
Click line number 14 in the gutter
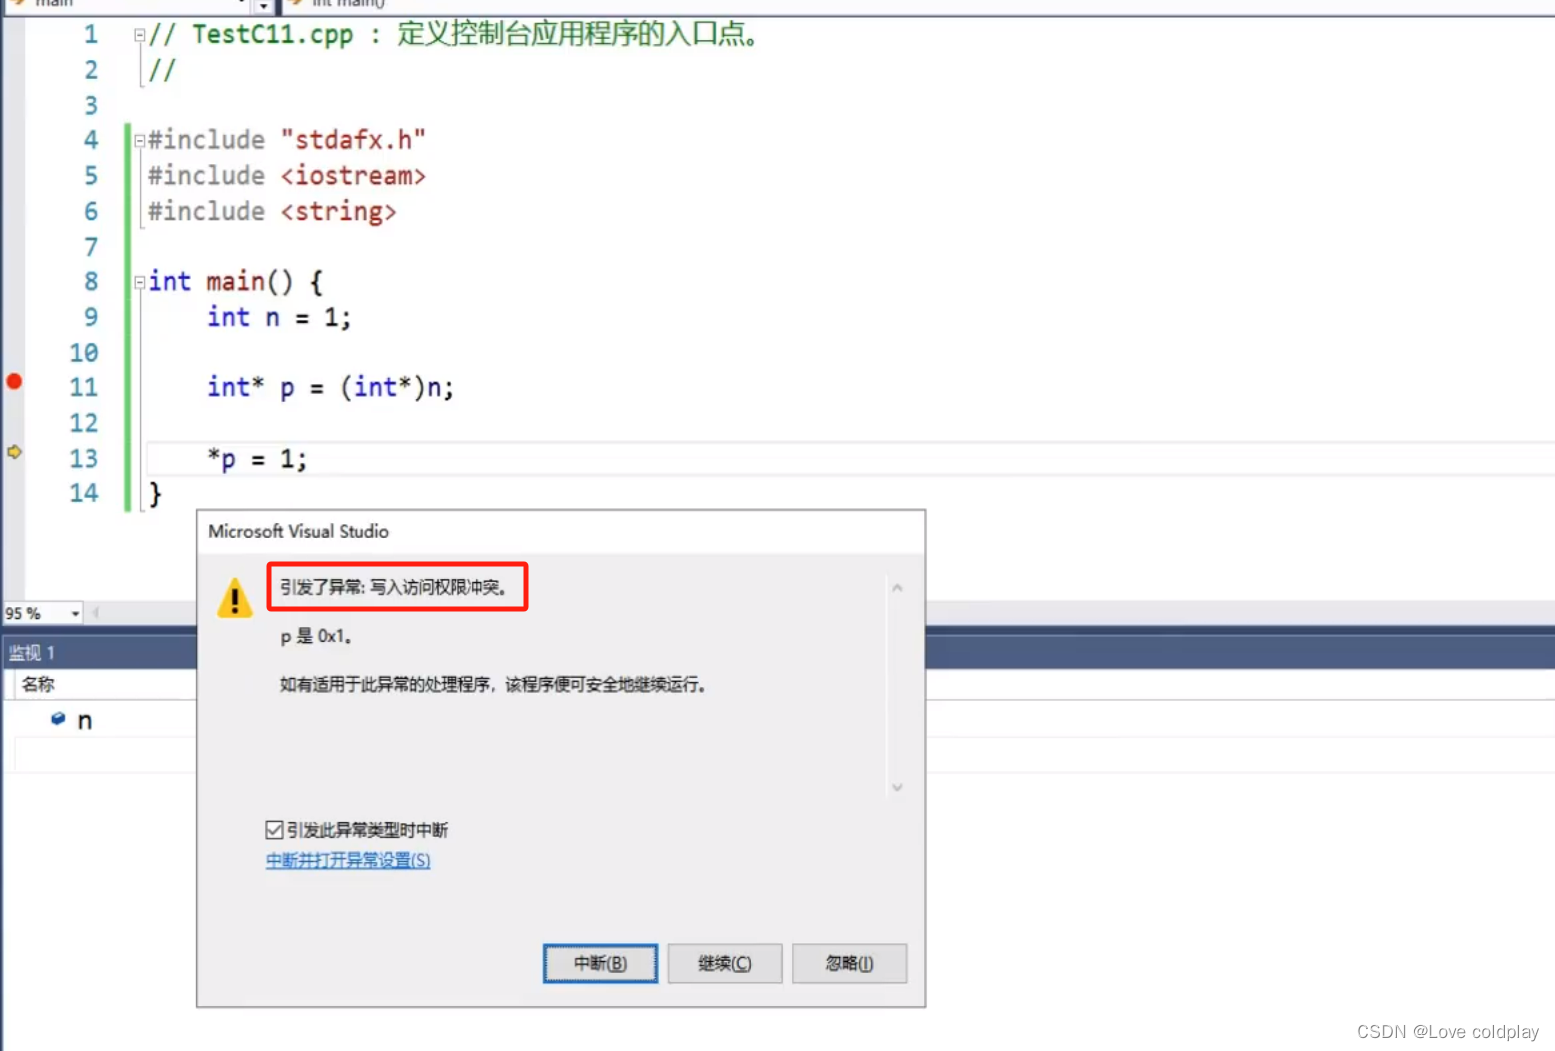point(84,493)
